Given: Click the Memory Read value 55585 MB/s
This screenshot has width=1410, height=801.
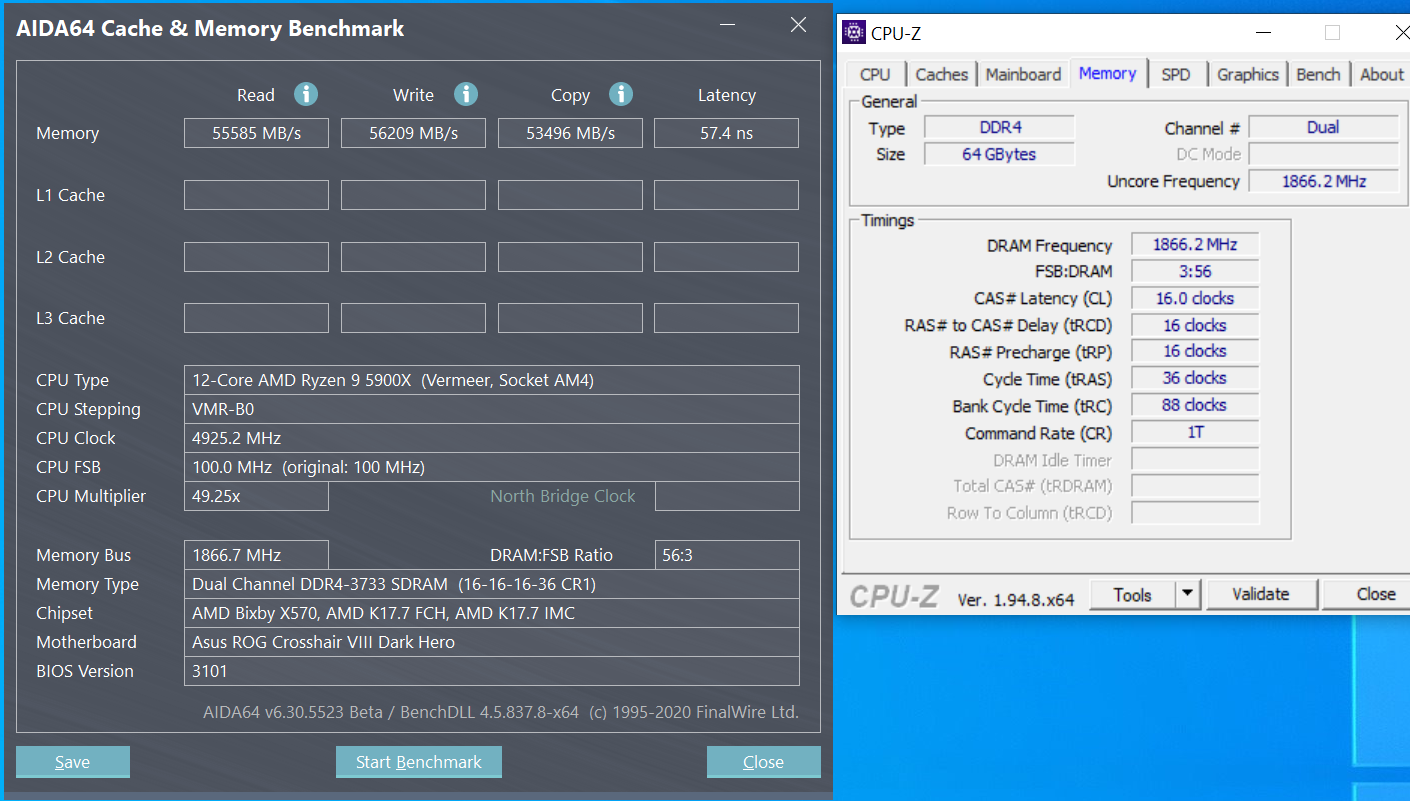Looking at the screenshot, I should (x=256, y=133).
